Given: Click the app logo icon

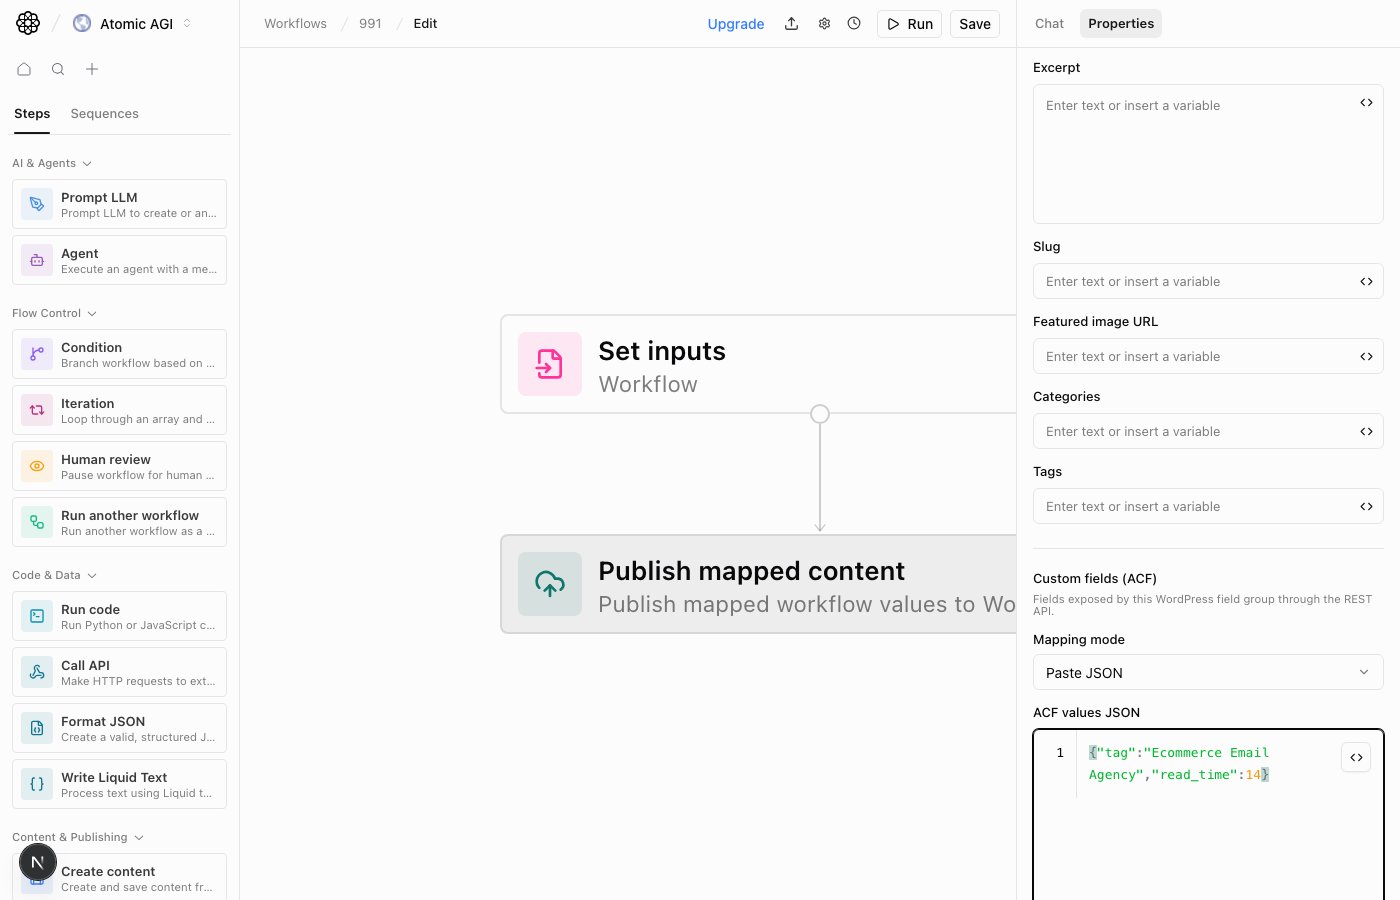Looking at the screenshot, I should [x=28, y=23].
